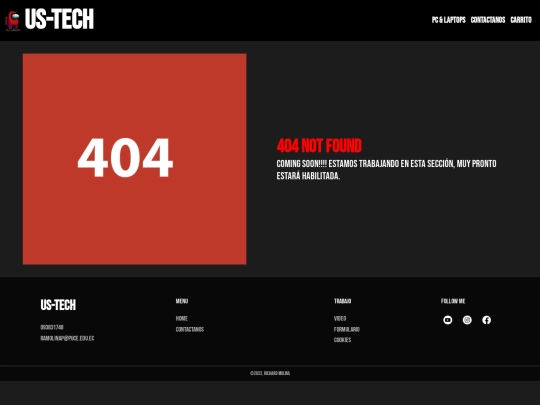The width and height of the screenshot is (540, 405).
Task: Click the footer phone number
Action: coord(52,327)
